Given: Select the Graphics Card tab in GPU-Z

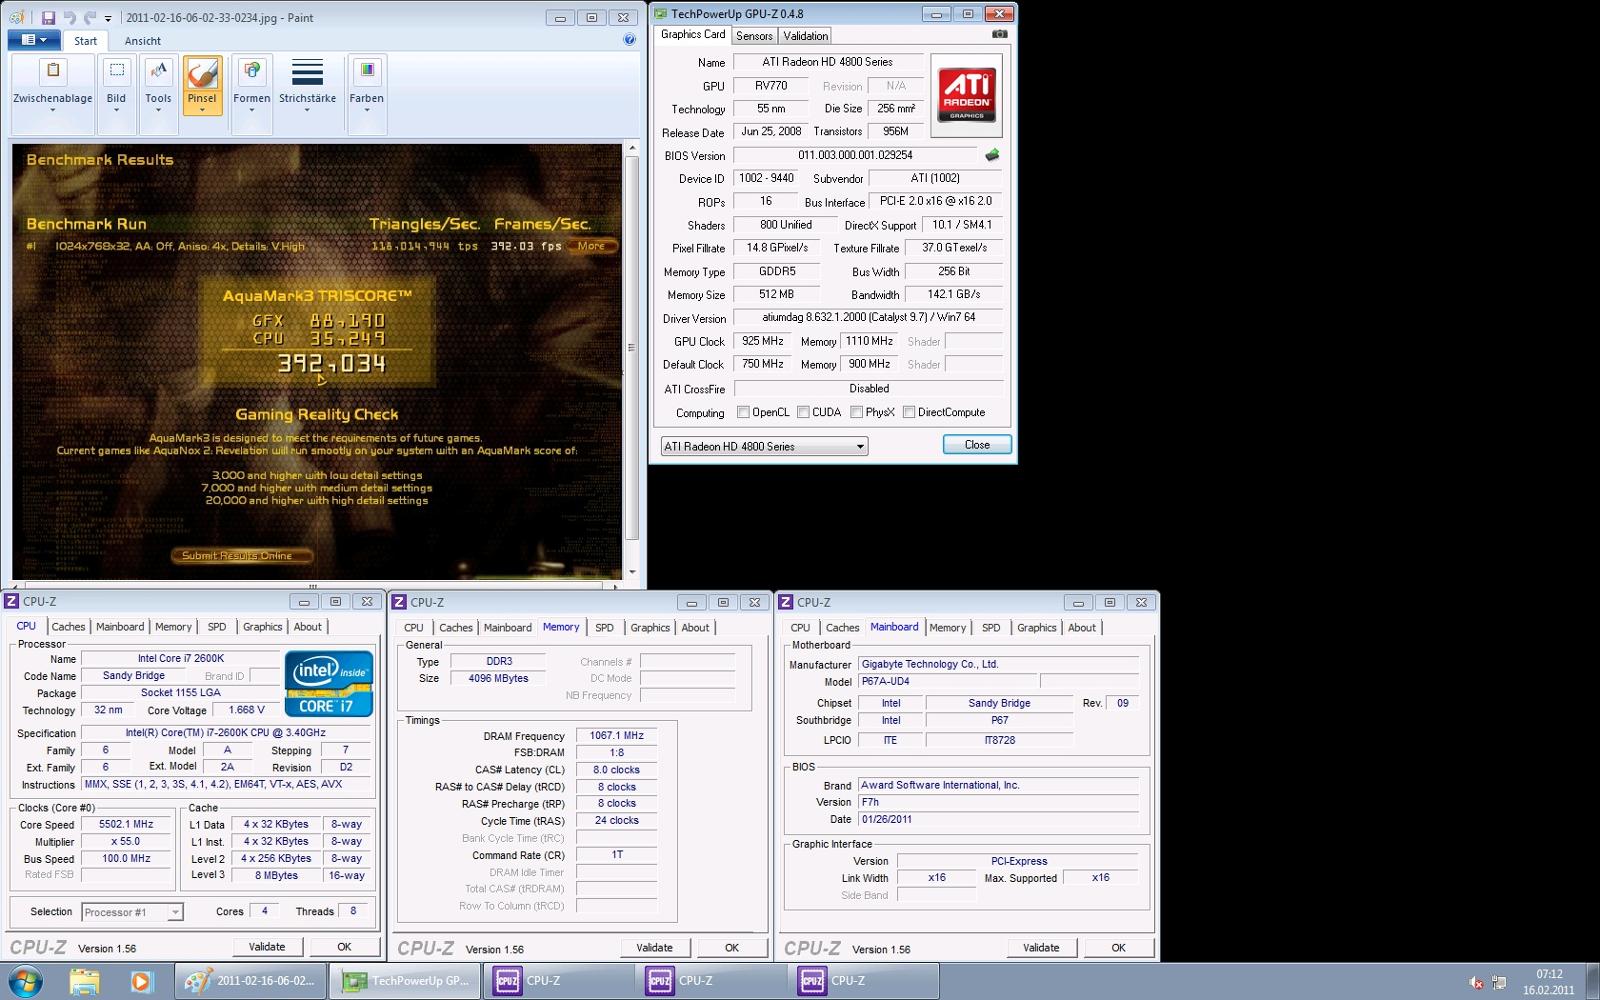Looking at the screenshot, I should pyautogui.click(x=693, y=34).
